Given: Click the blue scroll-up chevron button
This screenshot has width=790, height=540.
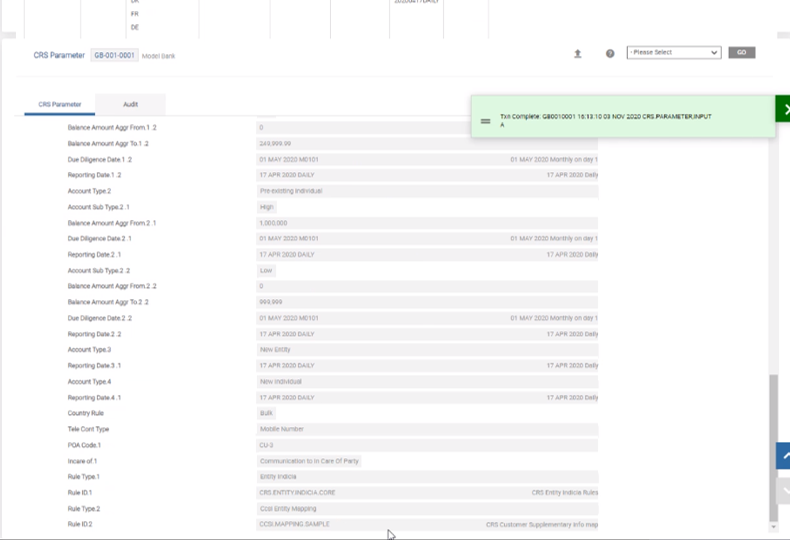Looking at the screenshot, I should point(783,456).
